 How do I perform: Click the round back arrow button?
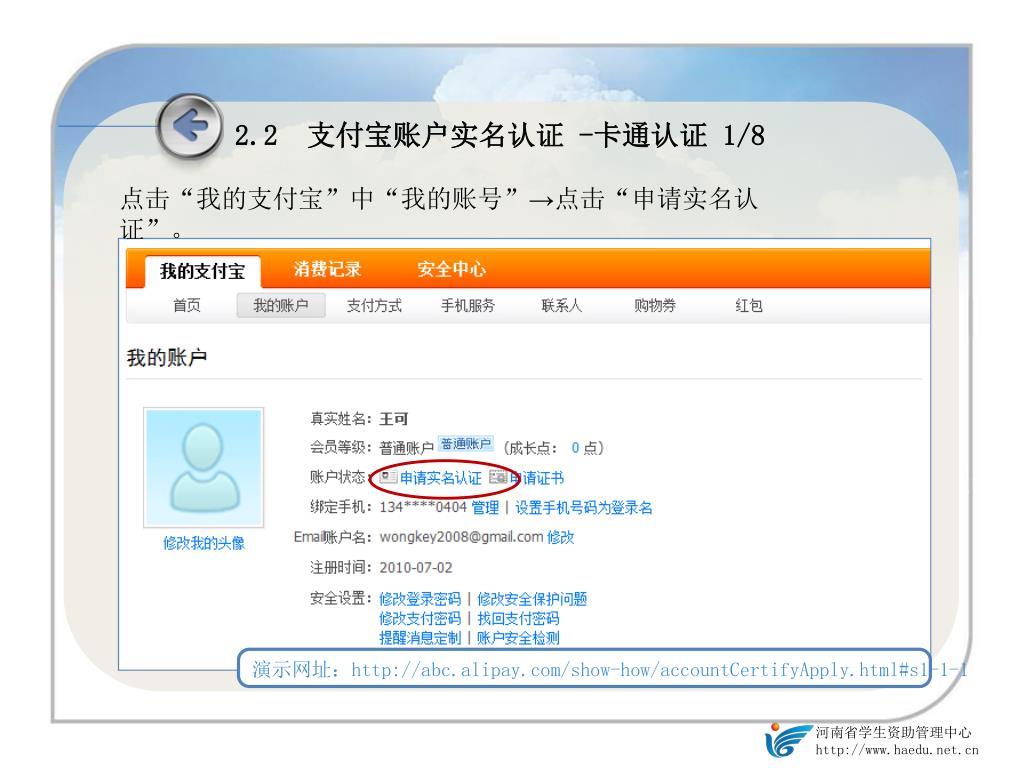[190, 126]
